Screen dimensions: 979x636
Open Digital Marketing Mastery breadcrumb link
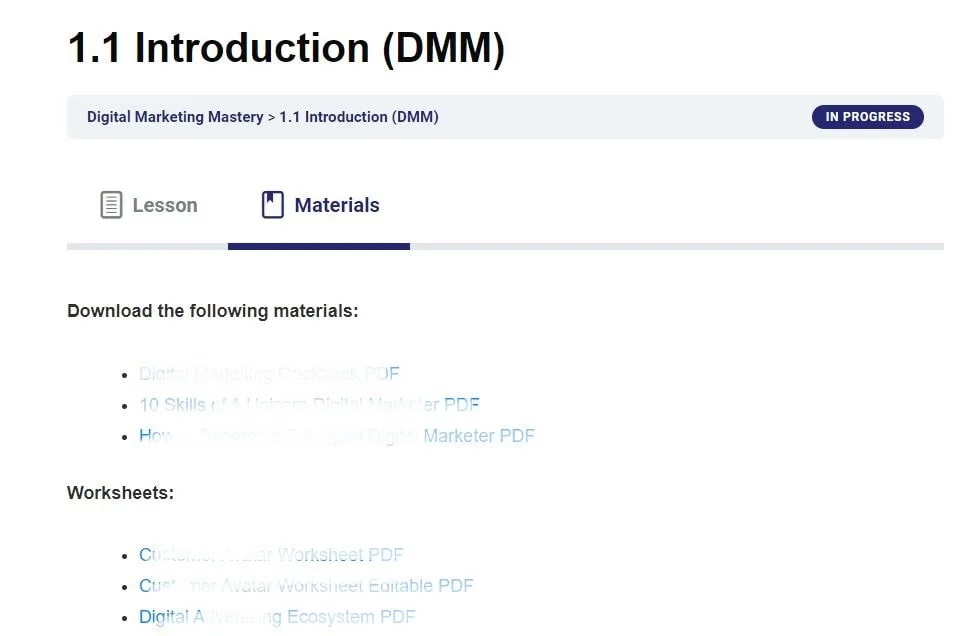[x=175, y=117]
